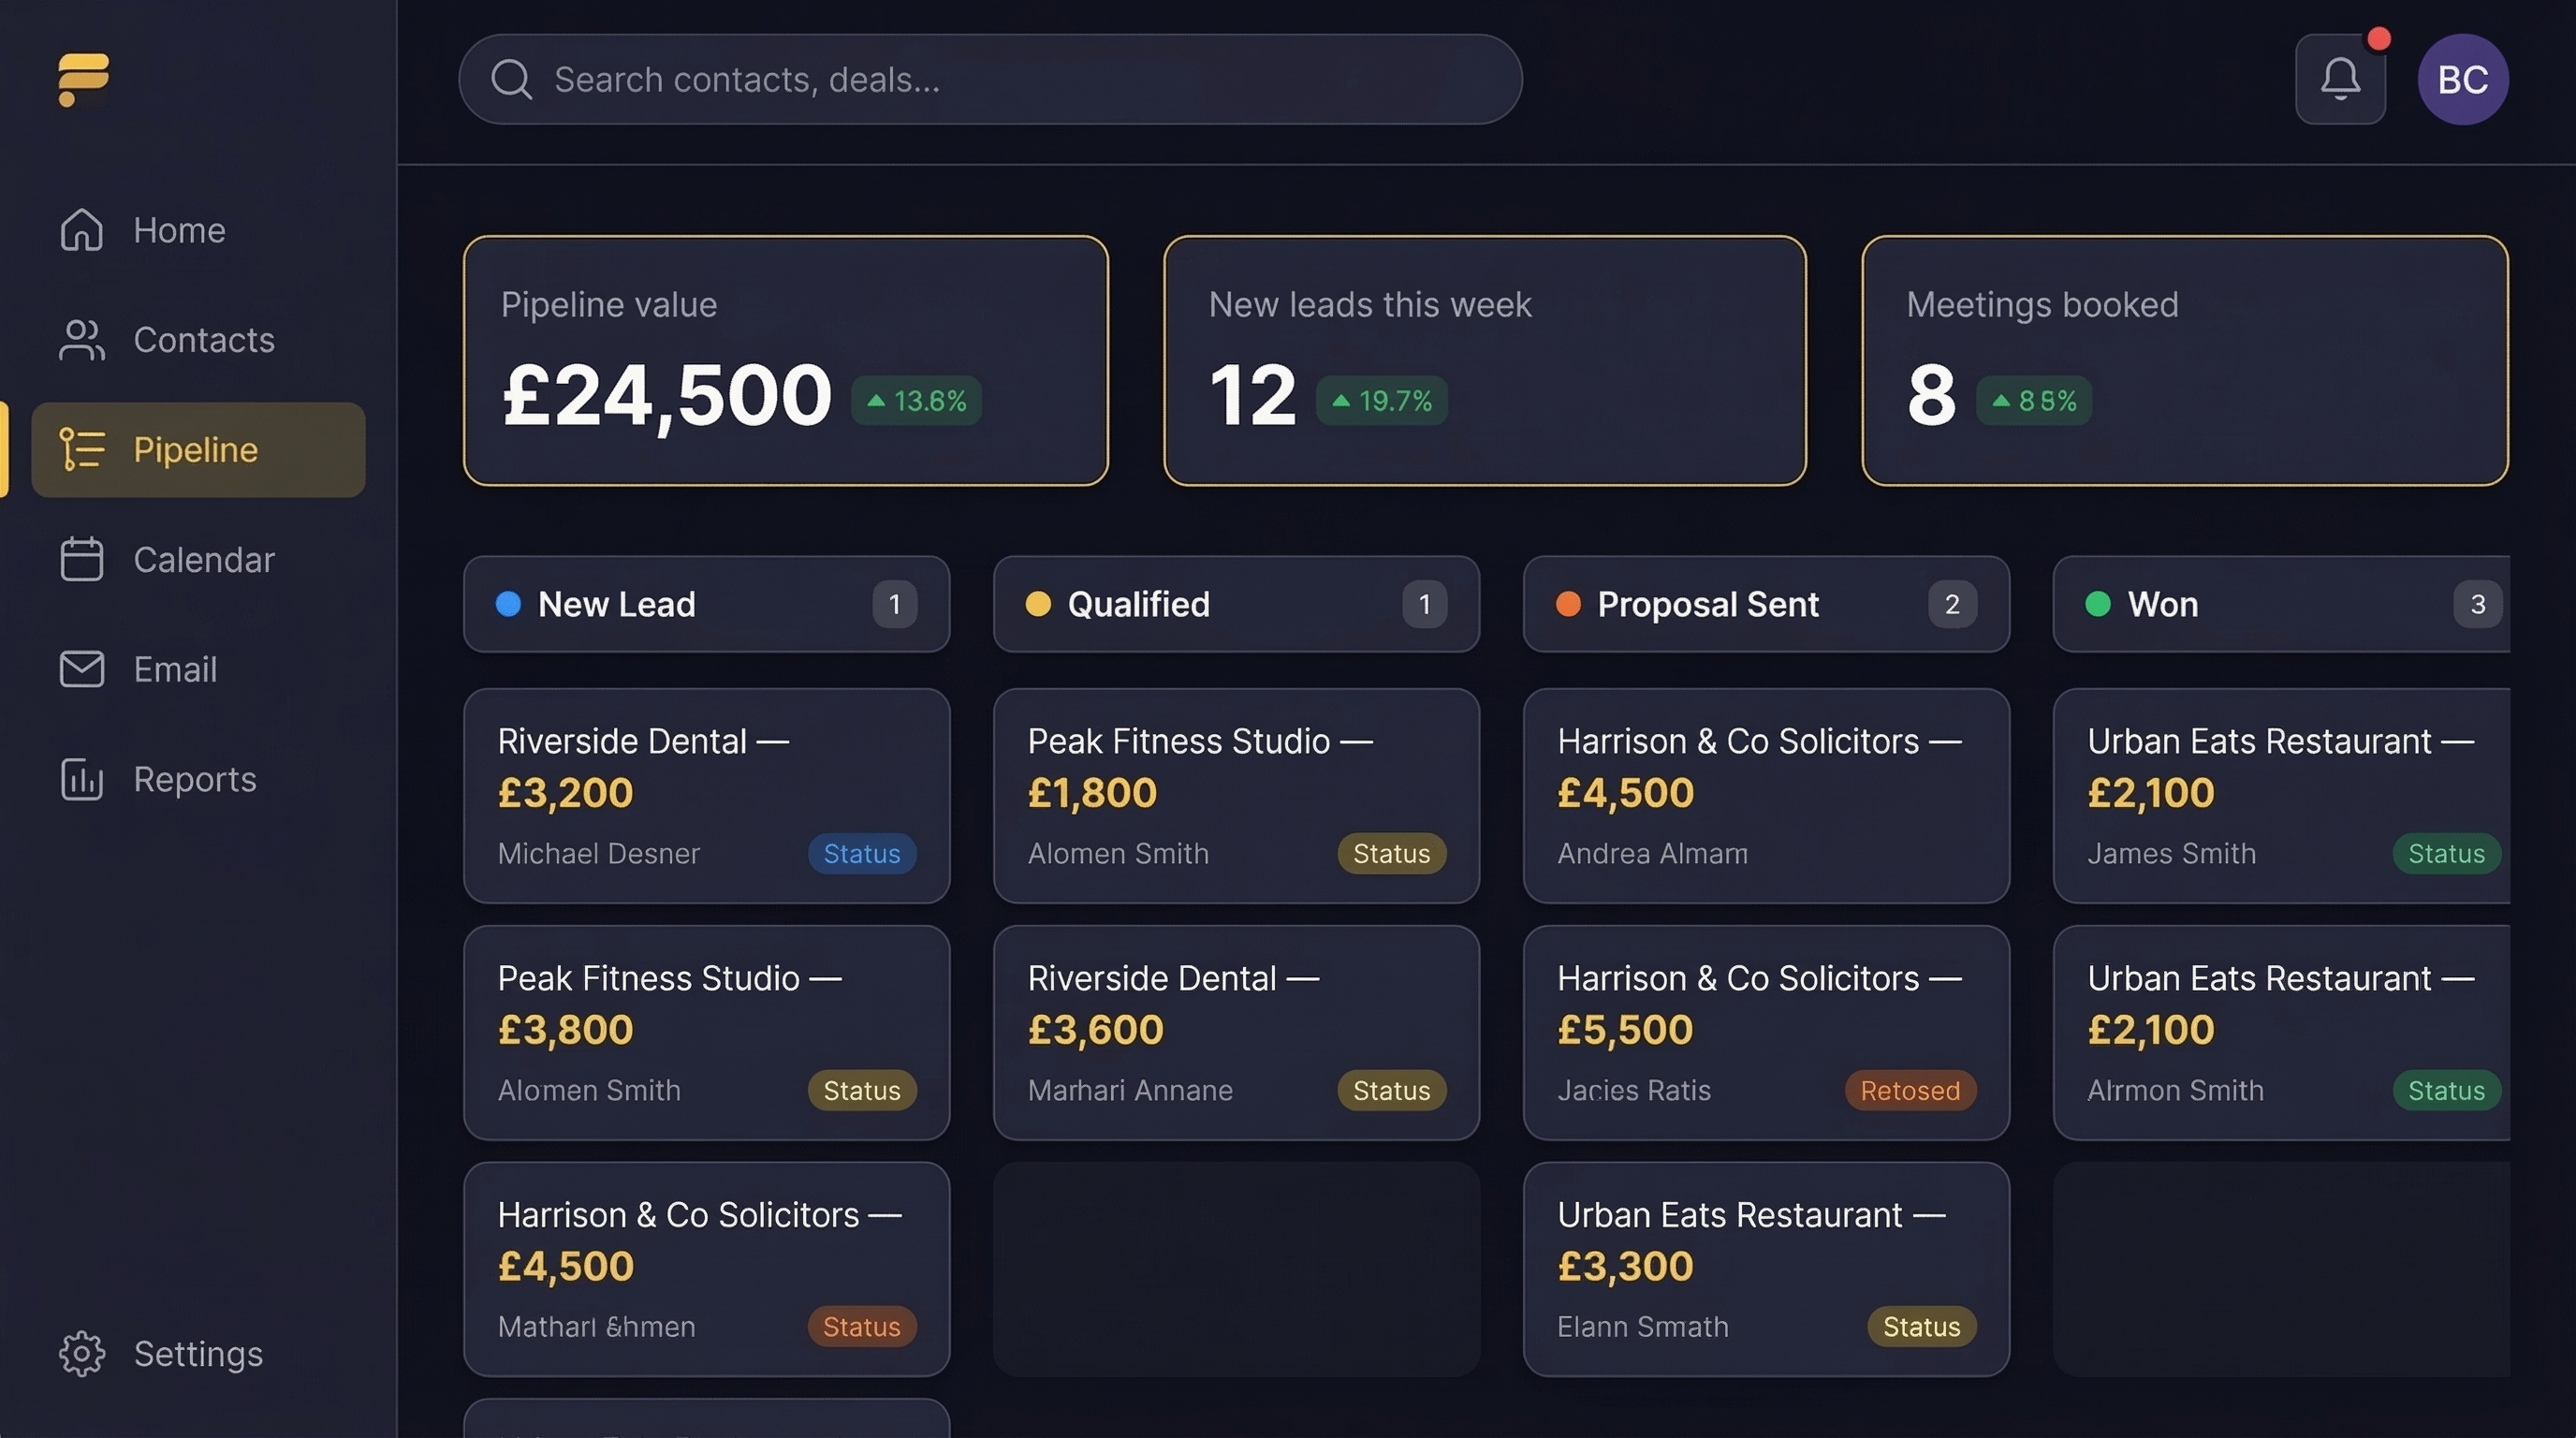View the Reports section
This screenshot has width=2576, height=1438.
pos(194,779)
